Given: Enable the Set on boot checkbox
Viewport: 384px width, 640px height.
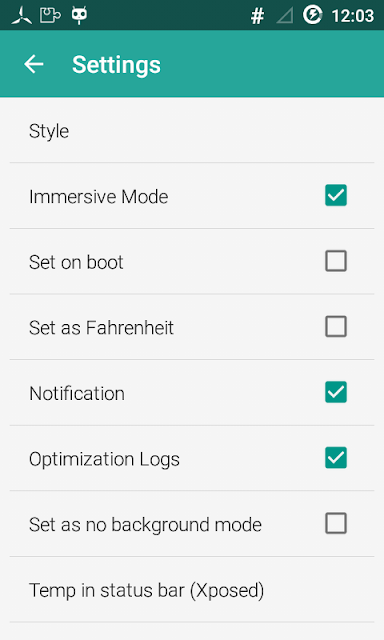Looking at the screenshot, I should 336,261.
